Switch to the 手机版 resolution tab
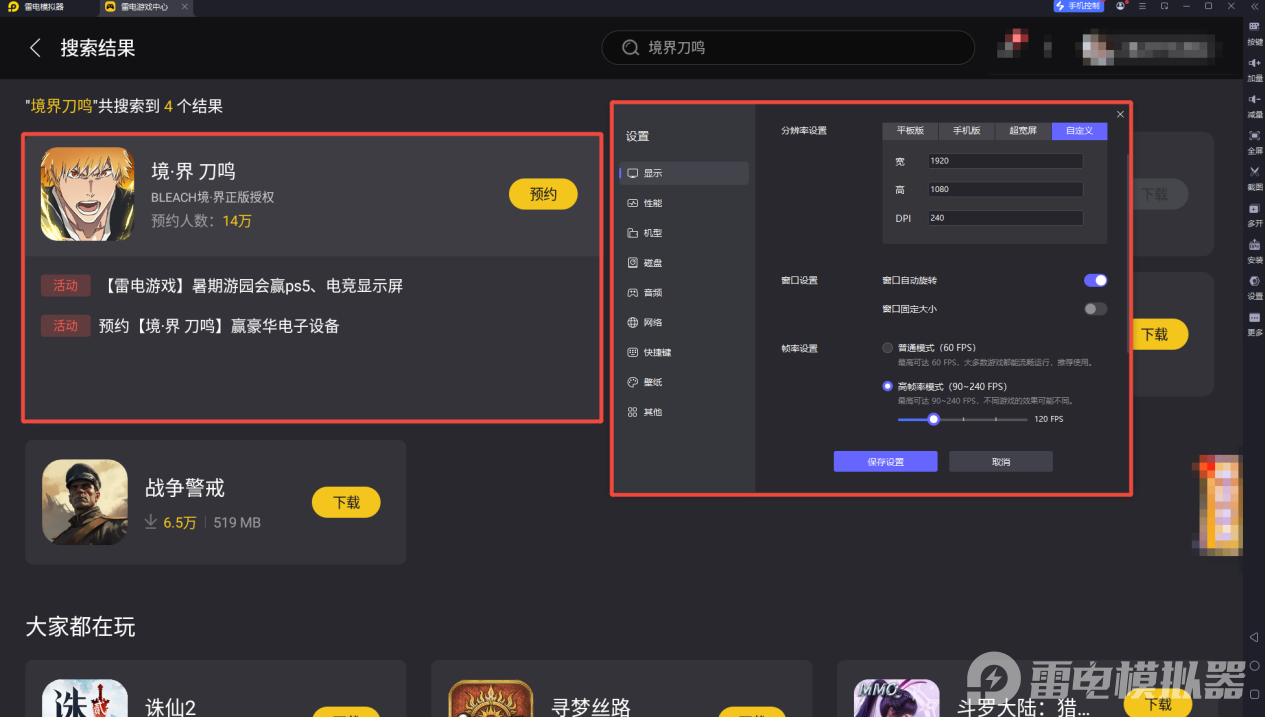1265x717 pixels. point(965,130)
